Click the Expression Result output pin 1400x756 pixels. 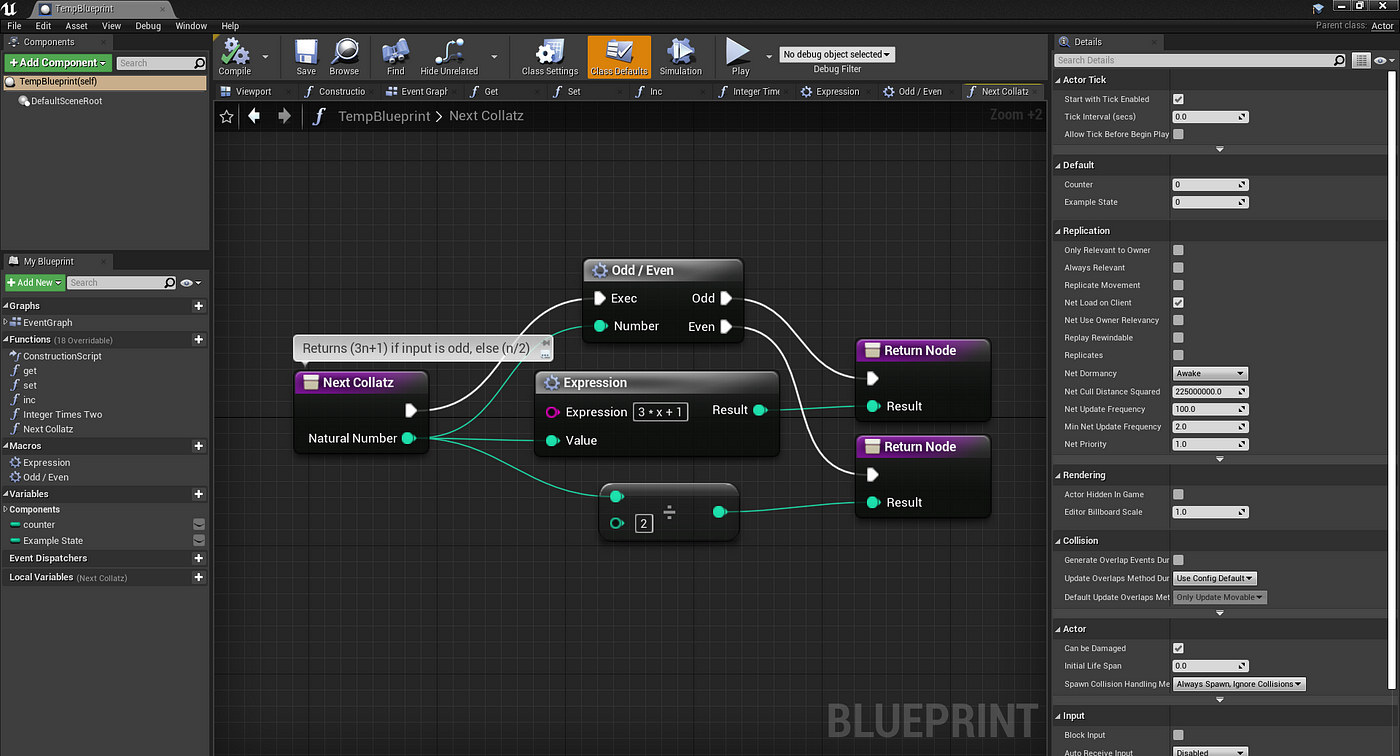759,410
